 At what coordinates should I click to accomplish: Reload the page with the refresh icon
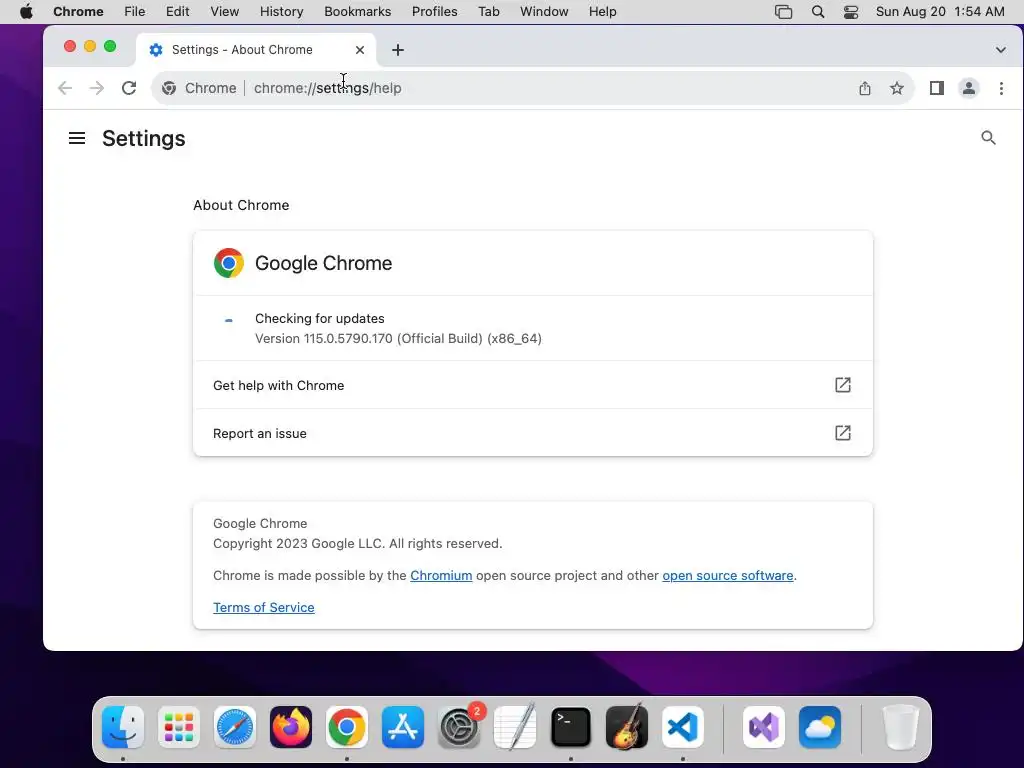[129, 88]
